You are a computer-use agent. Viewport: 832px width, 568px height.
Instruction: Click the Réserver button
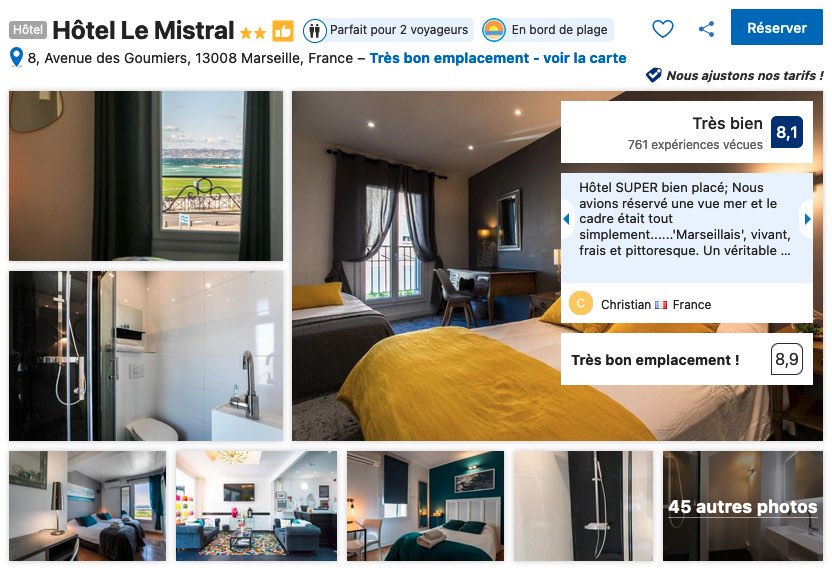click(x=777, y=27)
